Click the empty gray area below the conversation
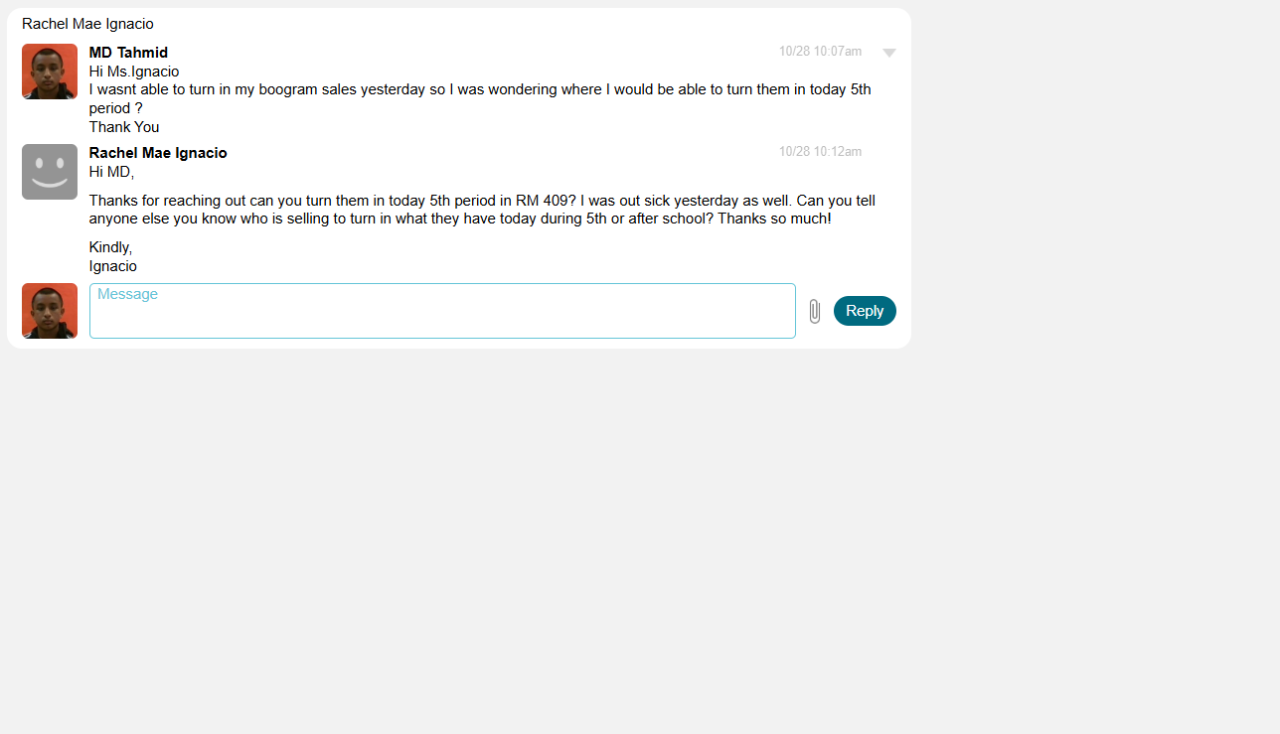Image resolution: width=1280 pixels, height=734 pixels. tap(640, 540)
